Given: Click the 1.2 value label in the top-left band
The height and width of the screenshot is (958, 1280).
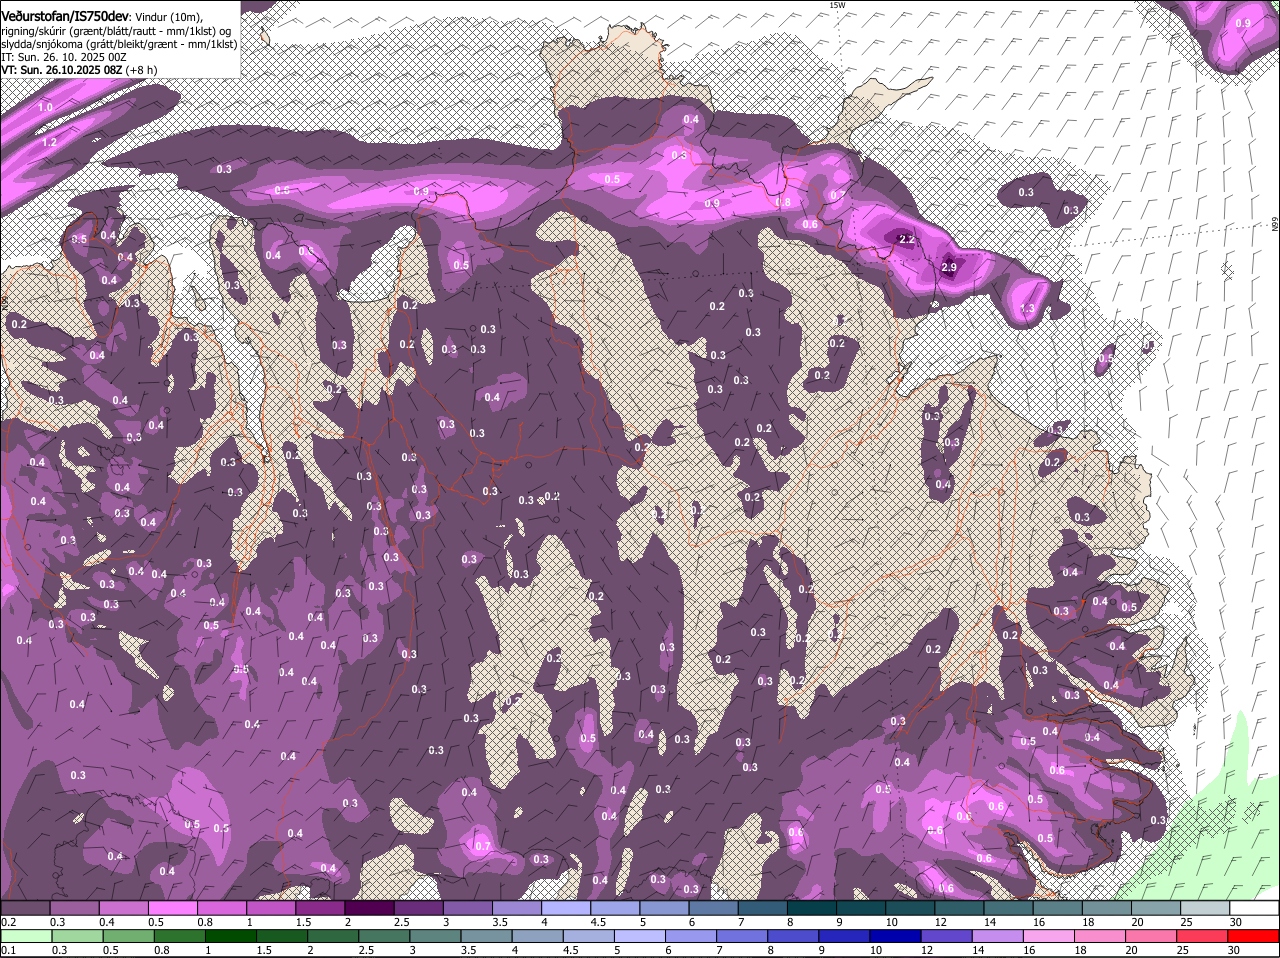Looking at the screenshot, I should click(50, 142).
